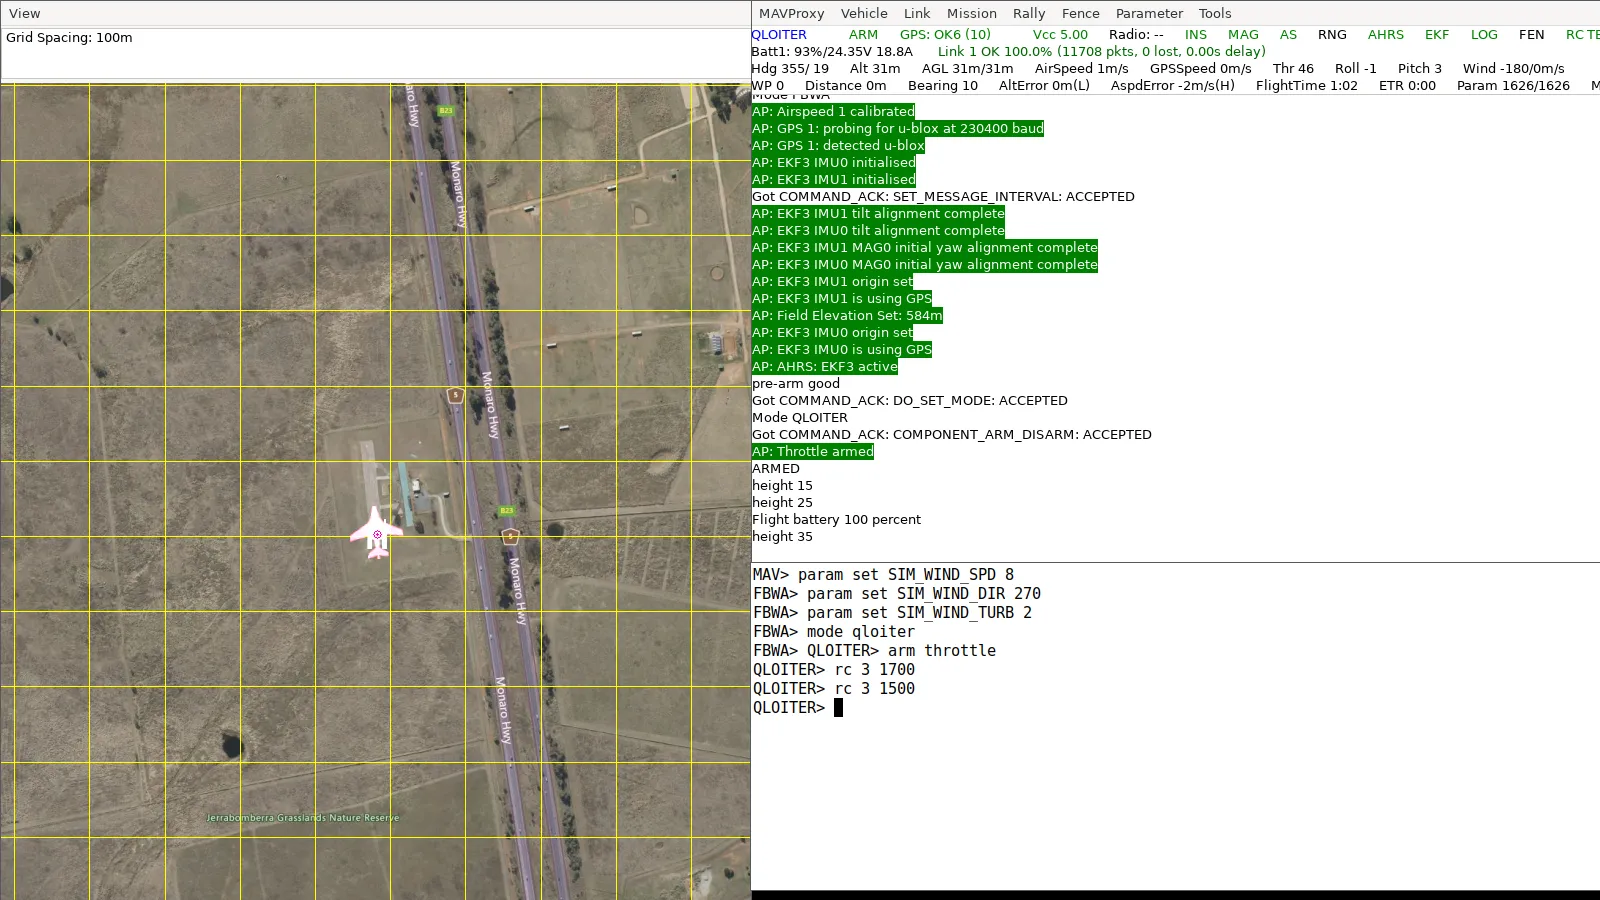Viewport: 1600px width, 900px height.
Task: Click the QLOITER flight mode status indicator
Action: (779, 35)
